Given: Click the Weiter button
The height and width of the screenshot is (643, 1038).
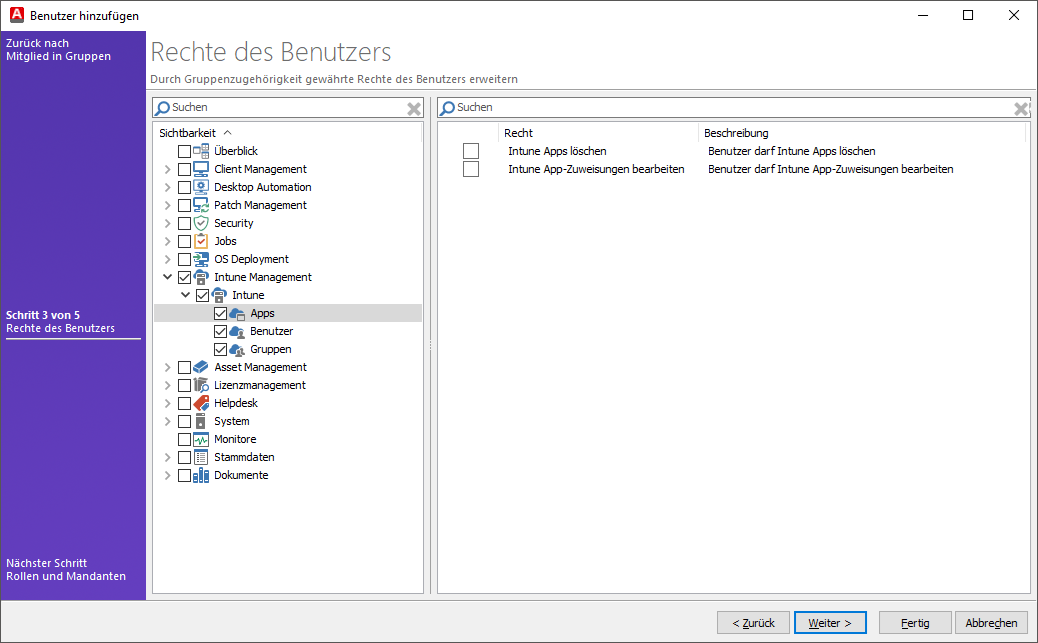Looking at the screenshot, I should point(830,622).
